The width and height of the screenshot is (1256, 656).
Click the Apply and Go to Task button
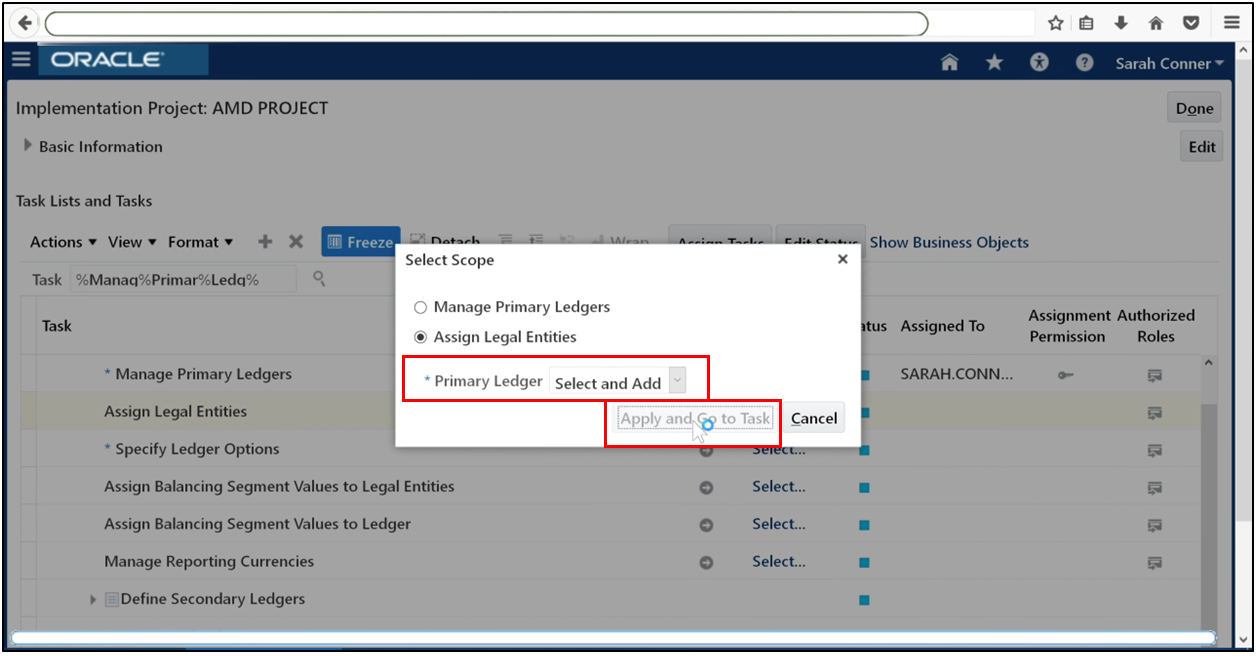693,417
